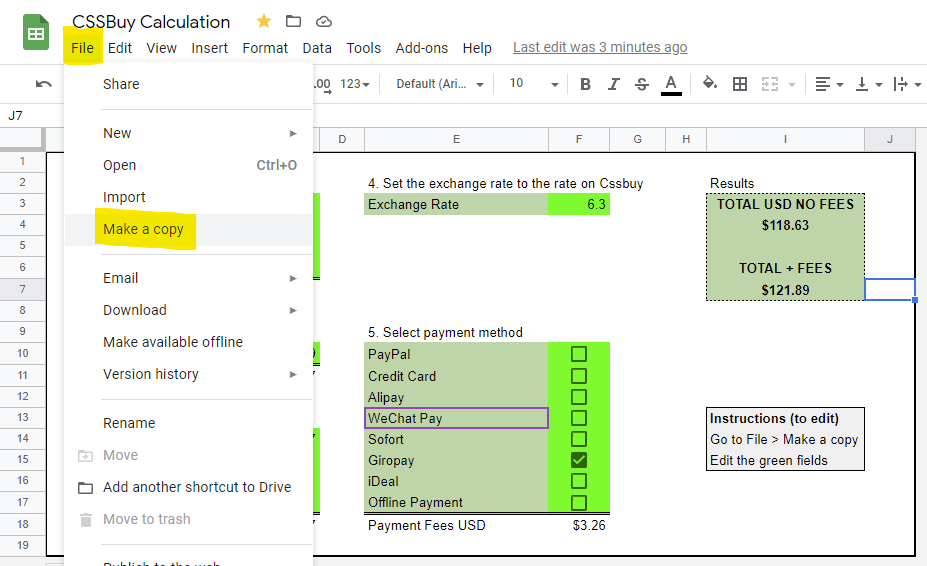927x566 pixels.
Task: Open the Edit menu
Action: click(120, 48)
